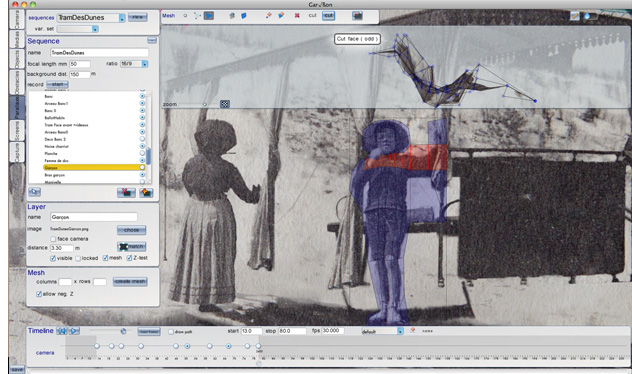This screenshot has height=374, width=632.
Task: Toggle the highlighted 'cut' face button
Action: coord(328,16)
